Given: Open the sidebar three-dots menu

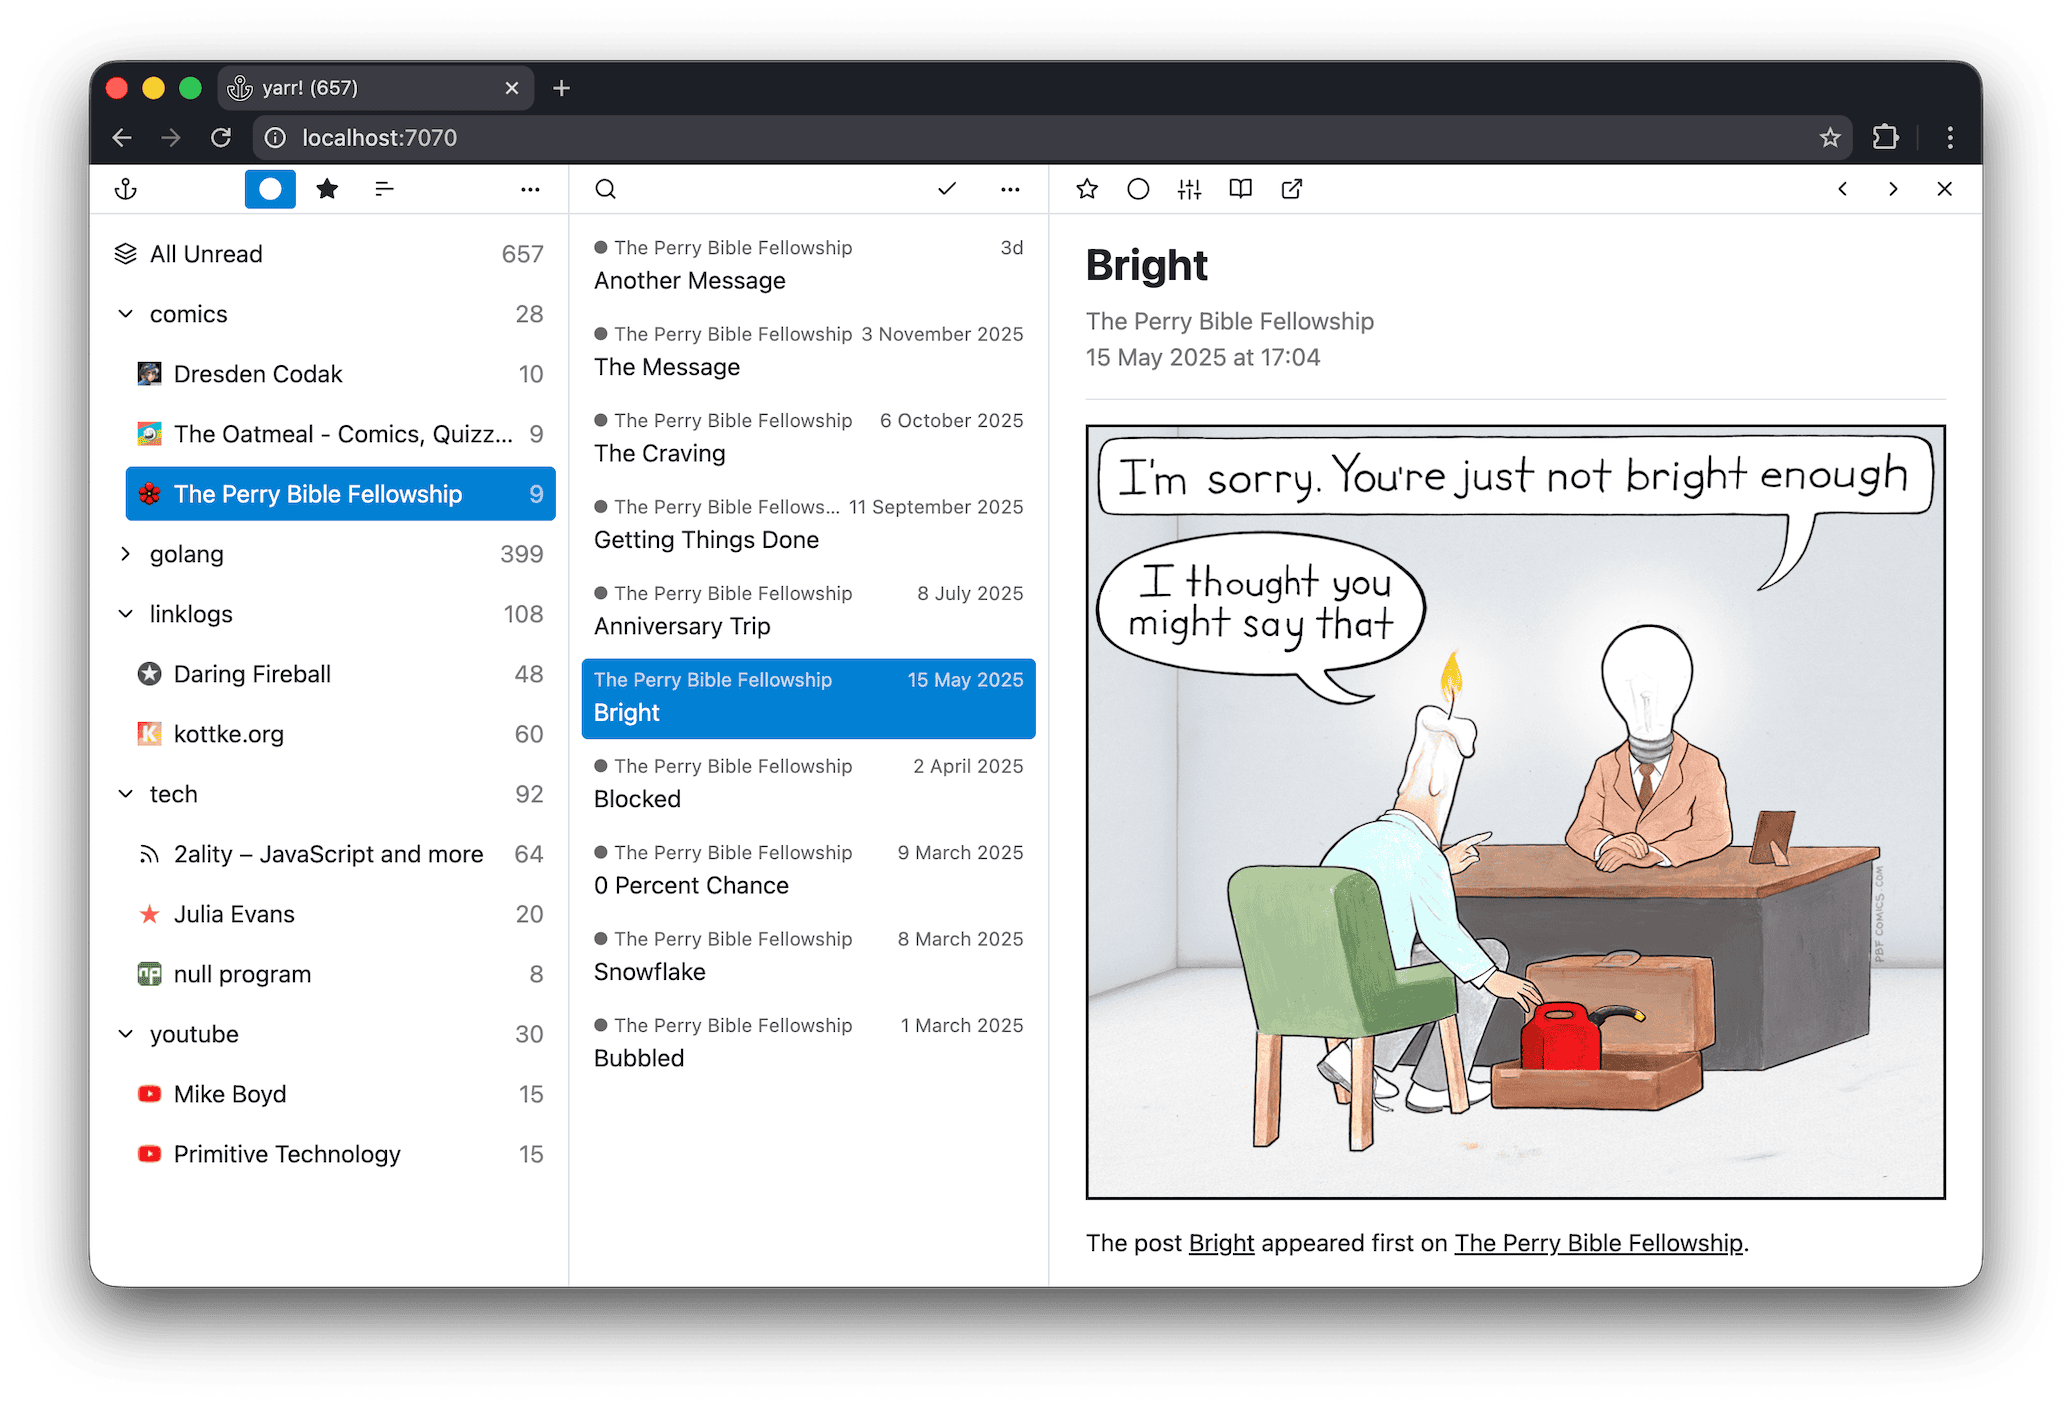Looking at the screenshot, I should (530, 189).
